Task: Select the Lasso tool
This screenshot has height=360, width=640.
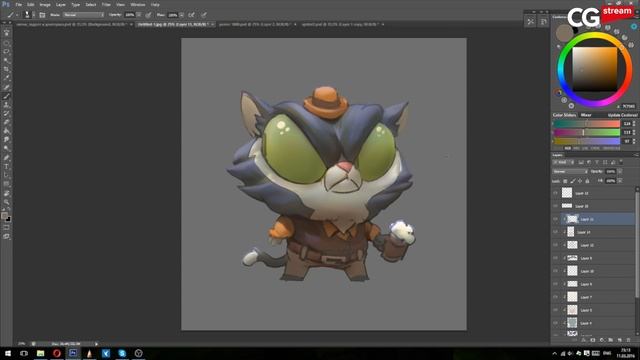Action: (x=6, y=52)
